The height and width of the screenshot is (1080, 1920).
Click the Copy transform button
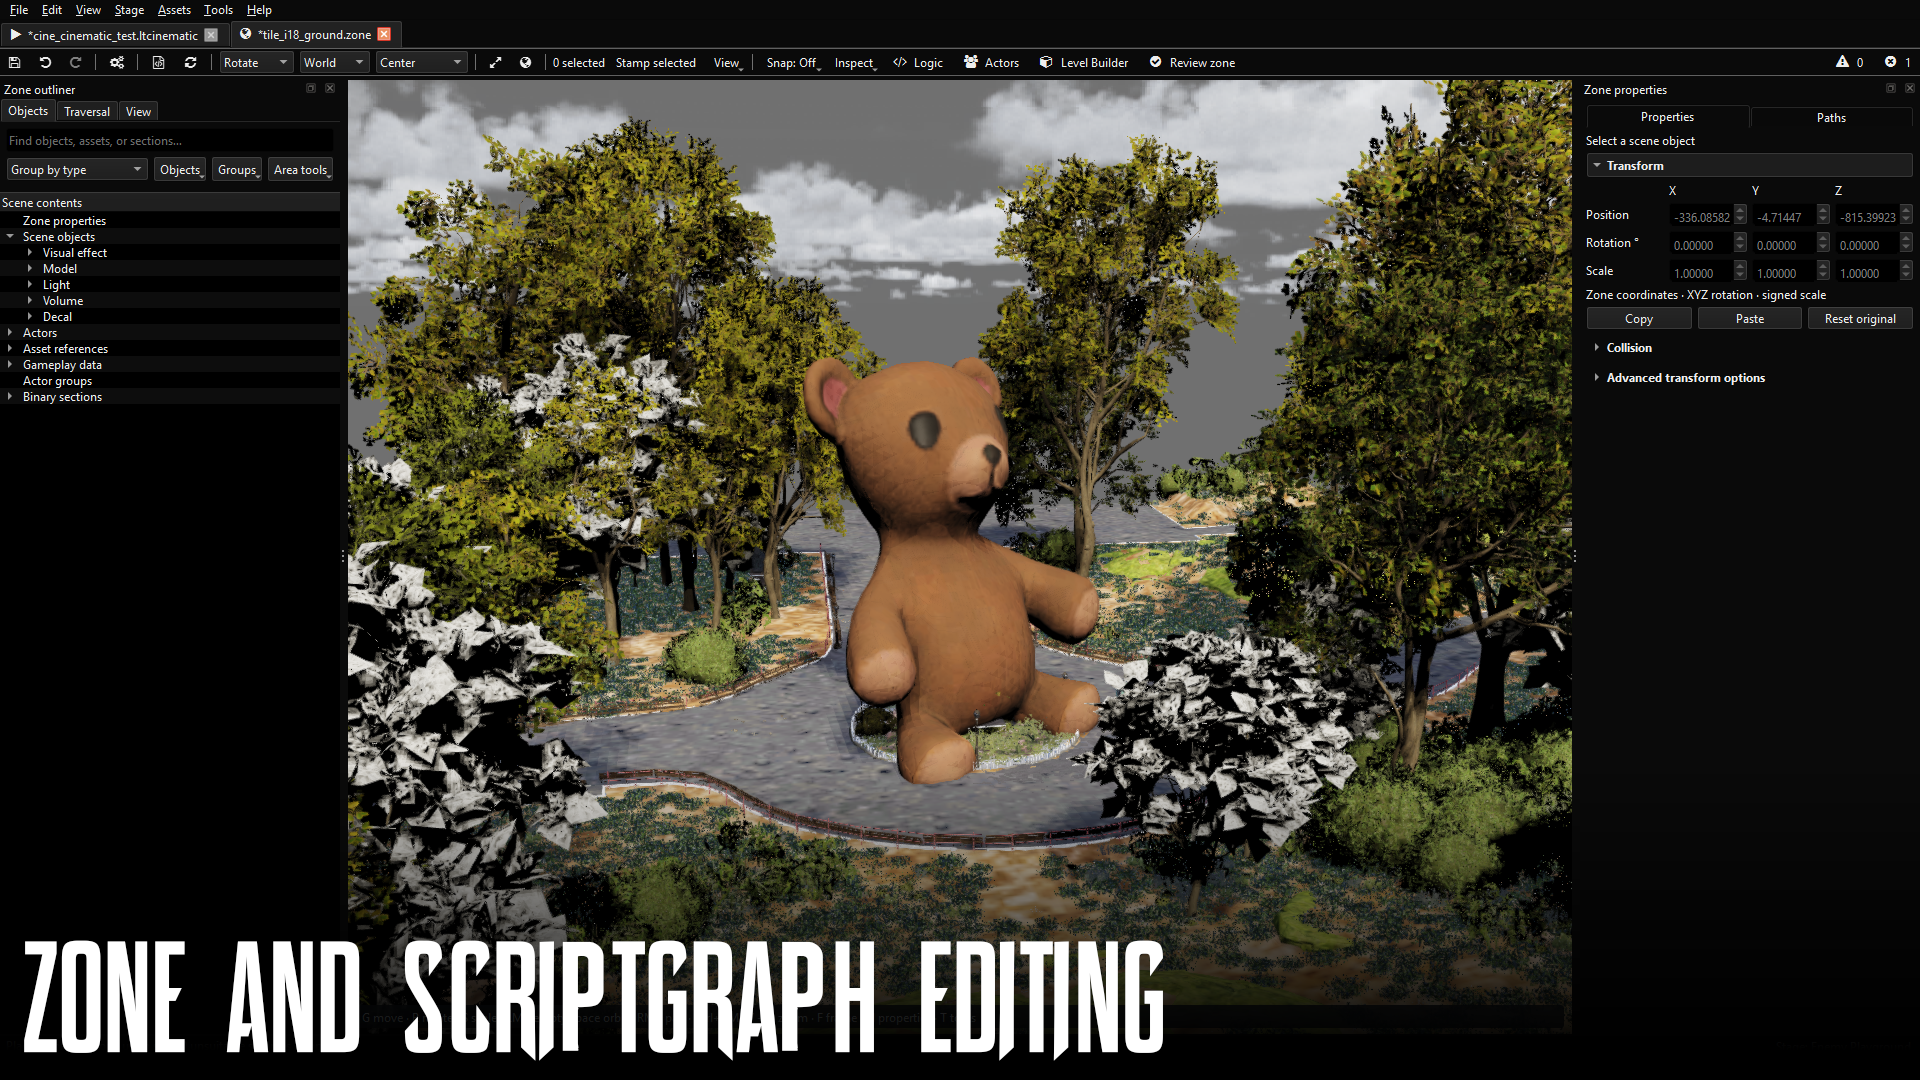click(x=1639, y=318)
